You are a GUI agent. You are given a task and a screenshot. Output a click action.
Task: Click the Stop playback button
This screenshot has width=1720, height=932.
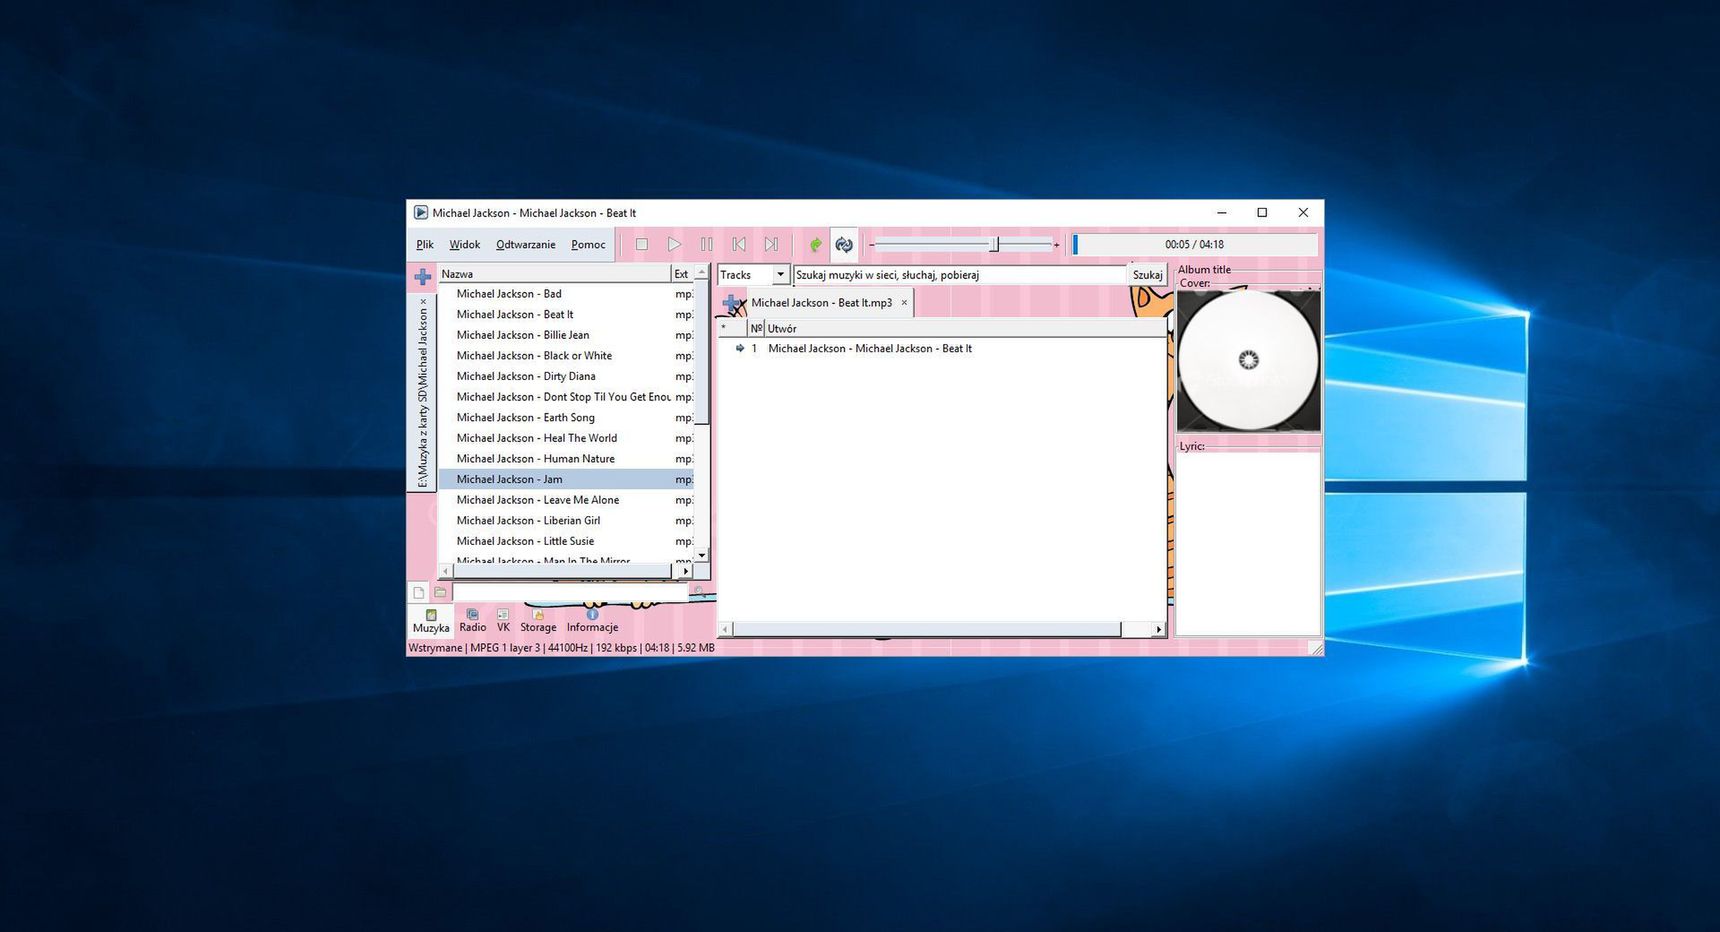coord(642,244)
